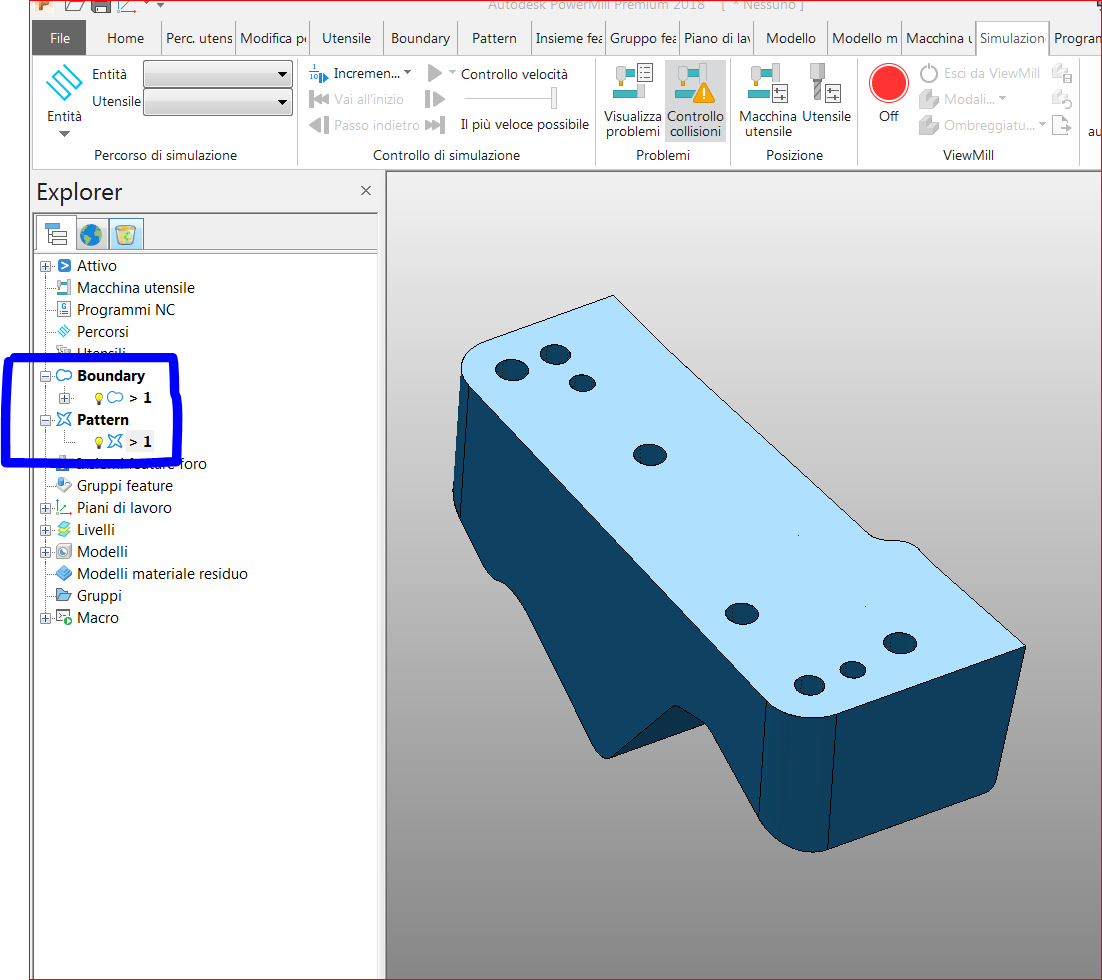This screenshot has width=1102, height=980.
Task: Toggle the Boundary lightbulb visibility
Action: tap(97, 397)
